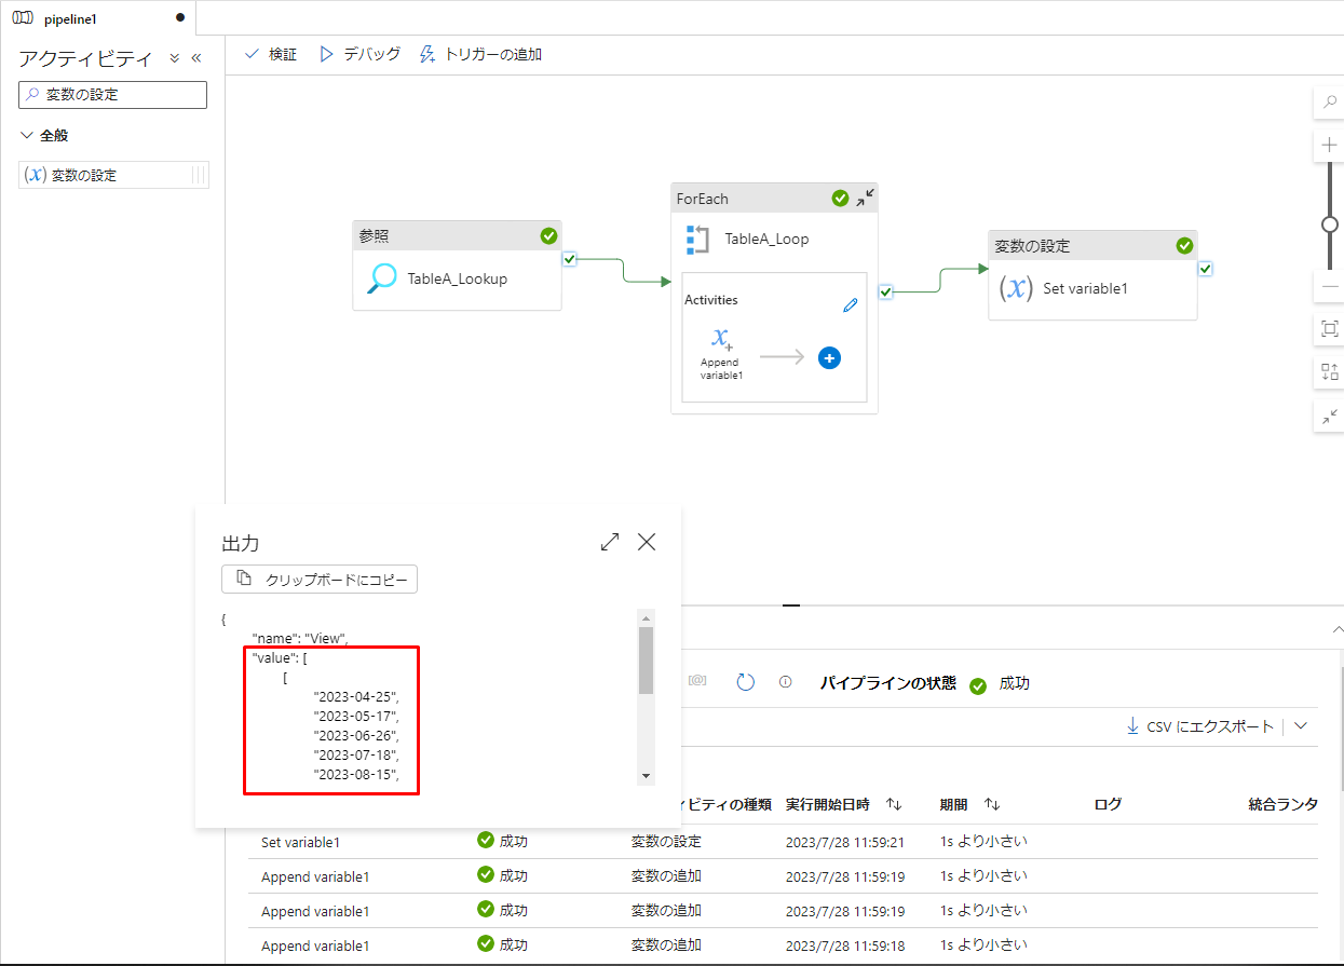Click the パイプラインの状態 success icon
1344x966 pixels.
point(978,685)
